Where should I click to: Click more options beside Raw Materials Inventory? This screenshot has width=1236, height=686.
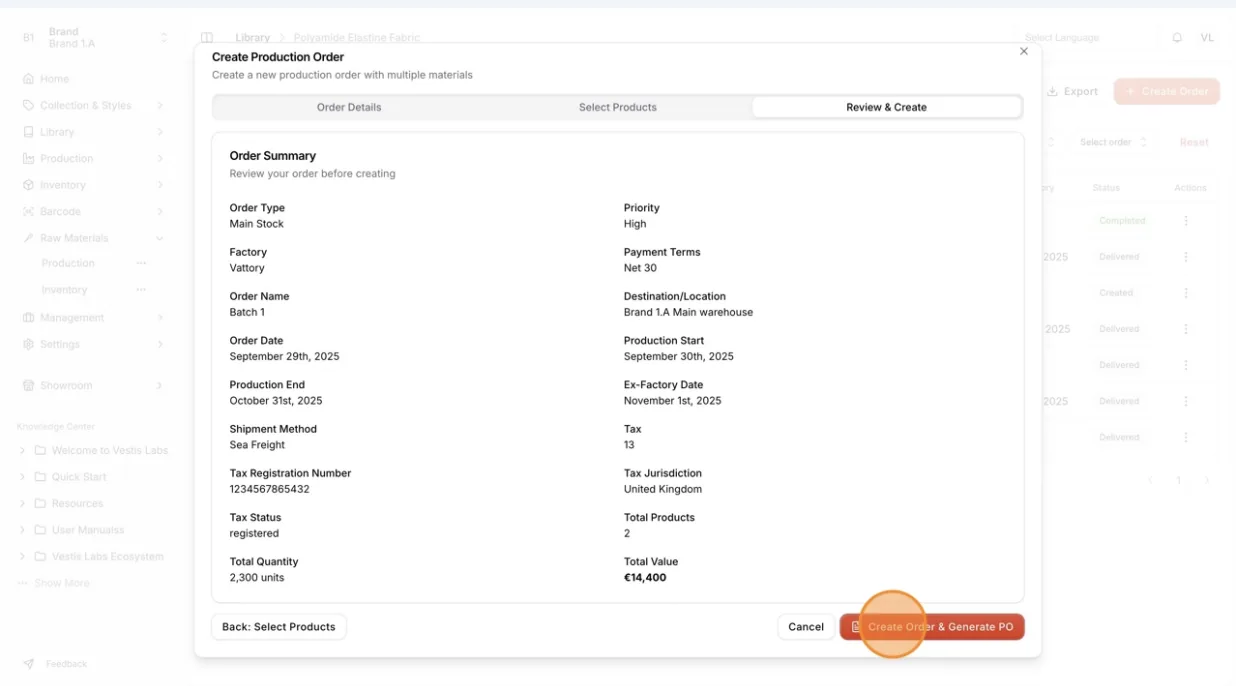(x=141, y=290)
